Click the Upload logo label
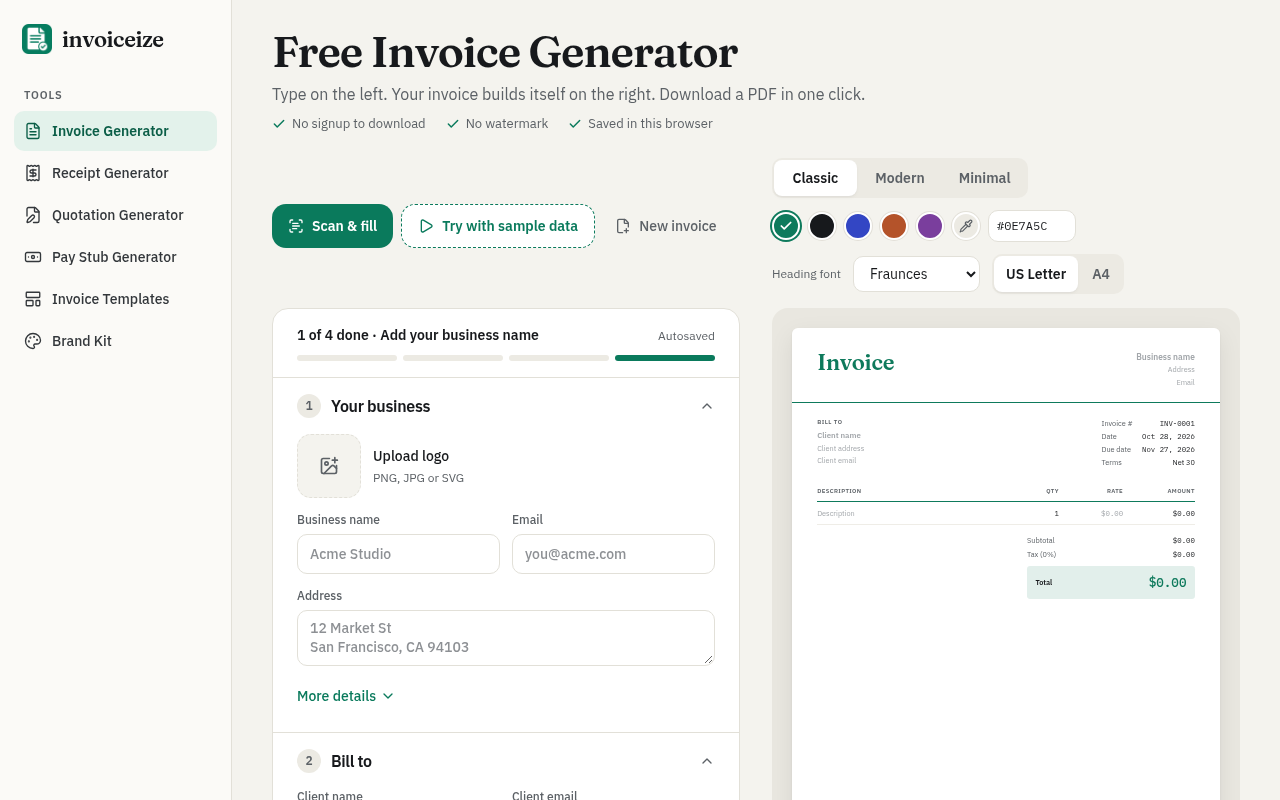The image size is (1280, 800). pyautogui.click(x=411, y=456)
